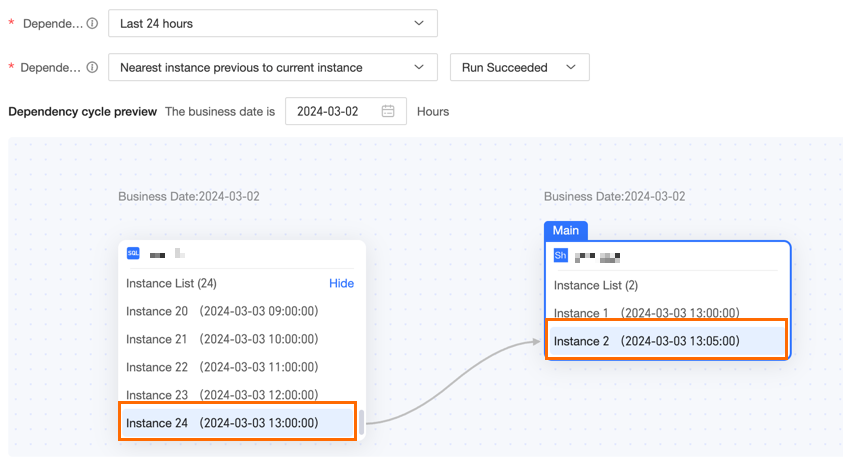
Task: Click chevron arrow of Run Succeeded selector
Action: pyautogui.click(x=571, y=68)
